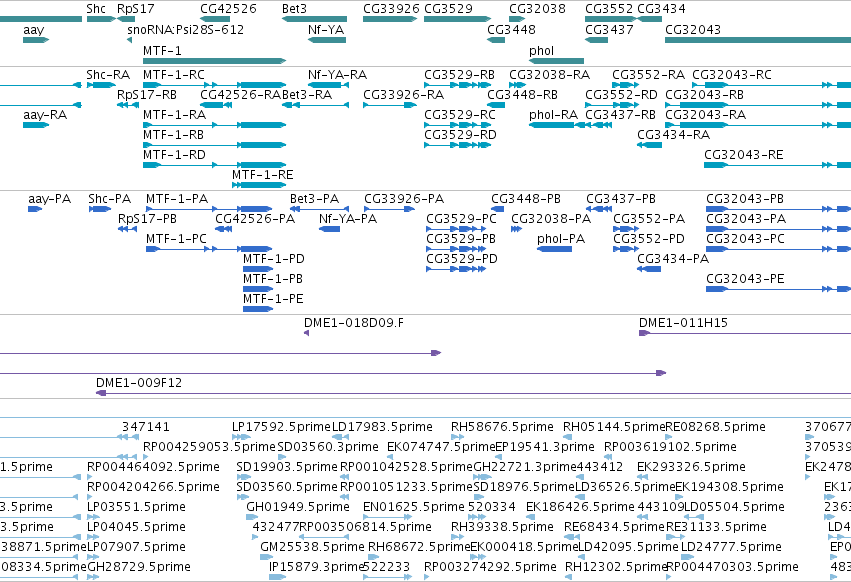Select the RpS17 gene label
851x582 pixels.
136,9
